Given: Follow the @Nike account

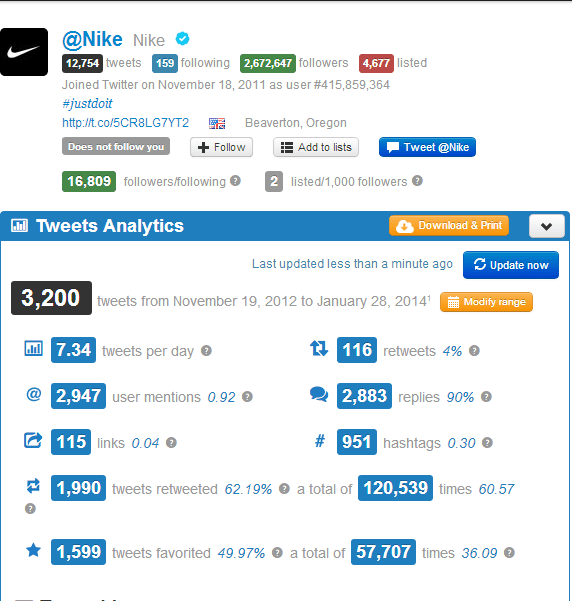Looking at the screenshot, I should tap(221, 147).
